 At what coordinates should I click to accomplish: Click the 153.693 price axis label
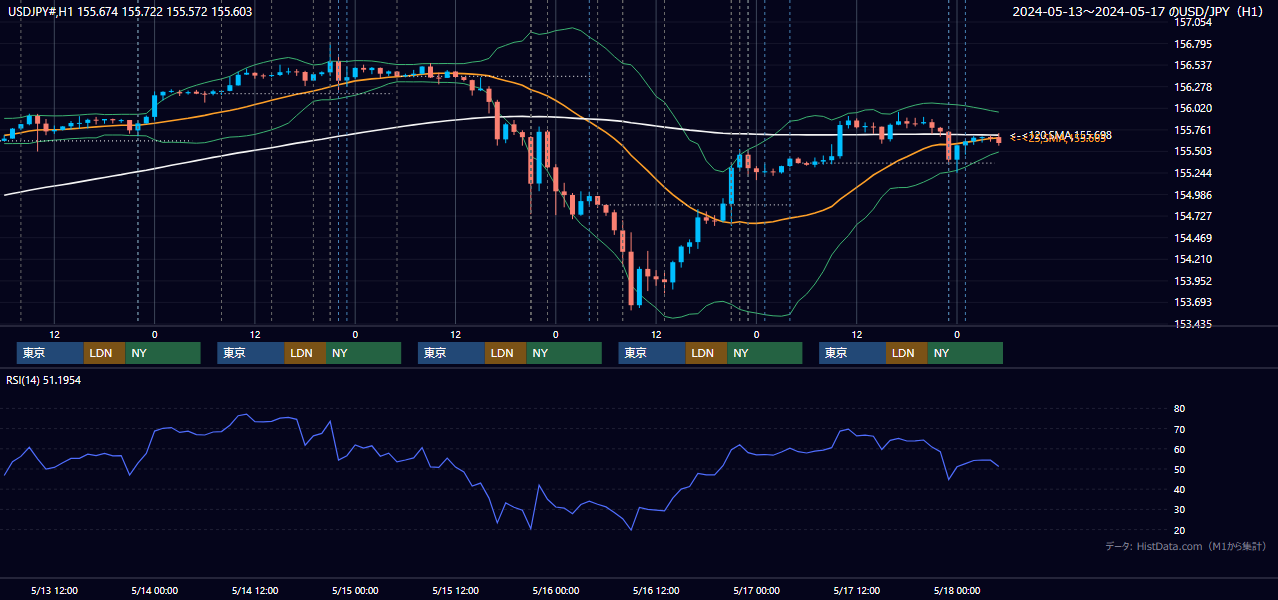tap(1193, 302)
